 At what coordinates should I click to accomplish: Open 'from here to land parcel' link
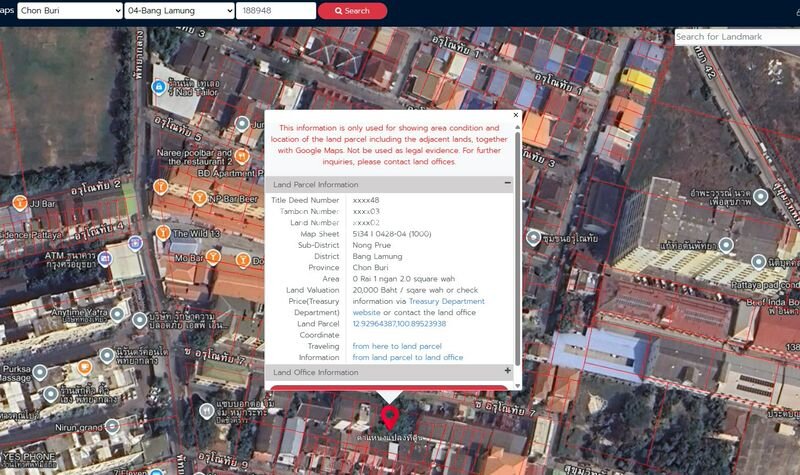coord(397,346)
